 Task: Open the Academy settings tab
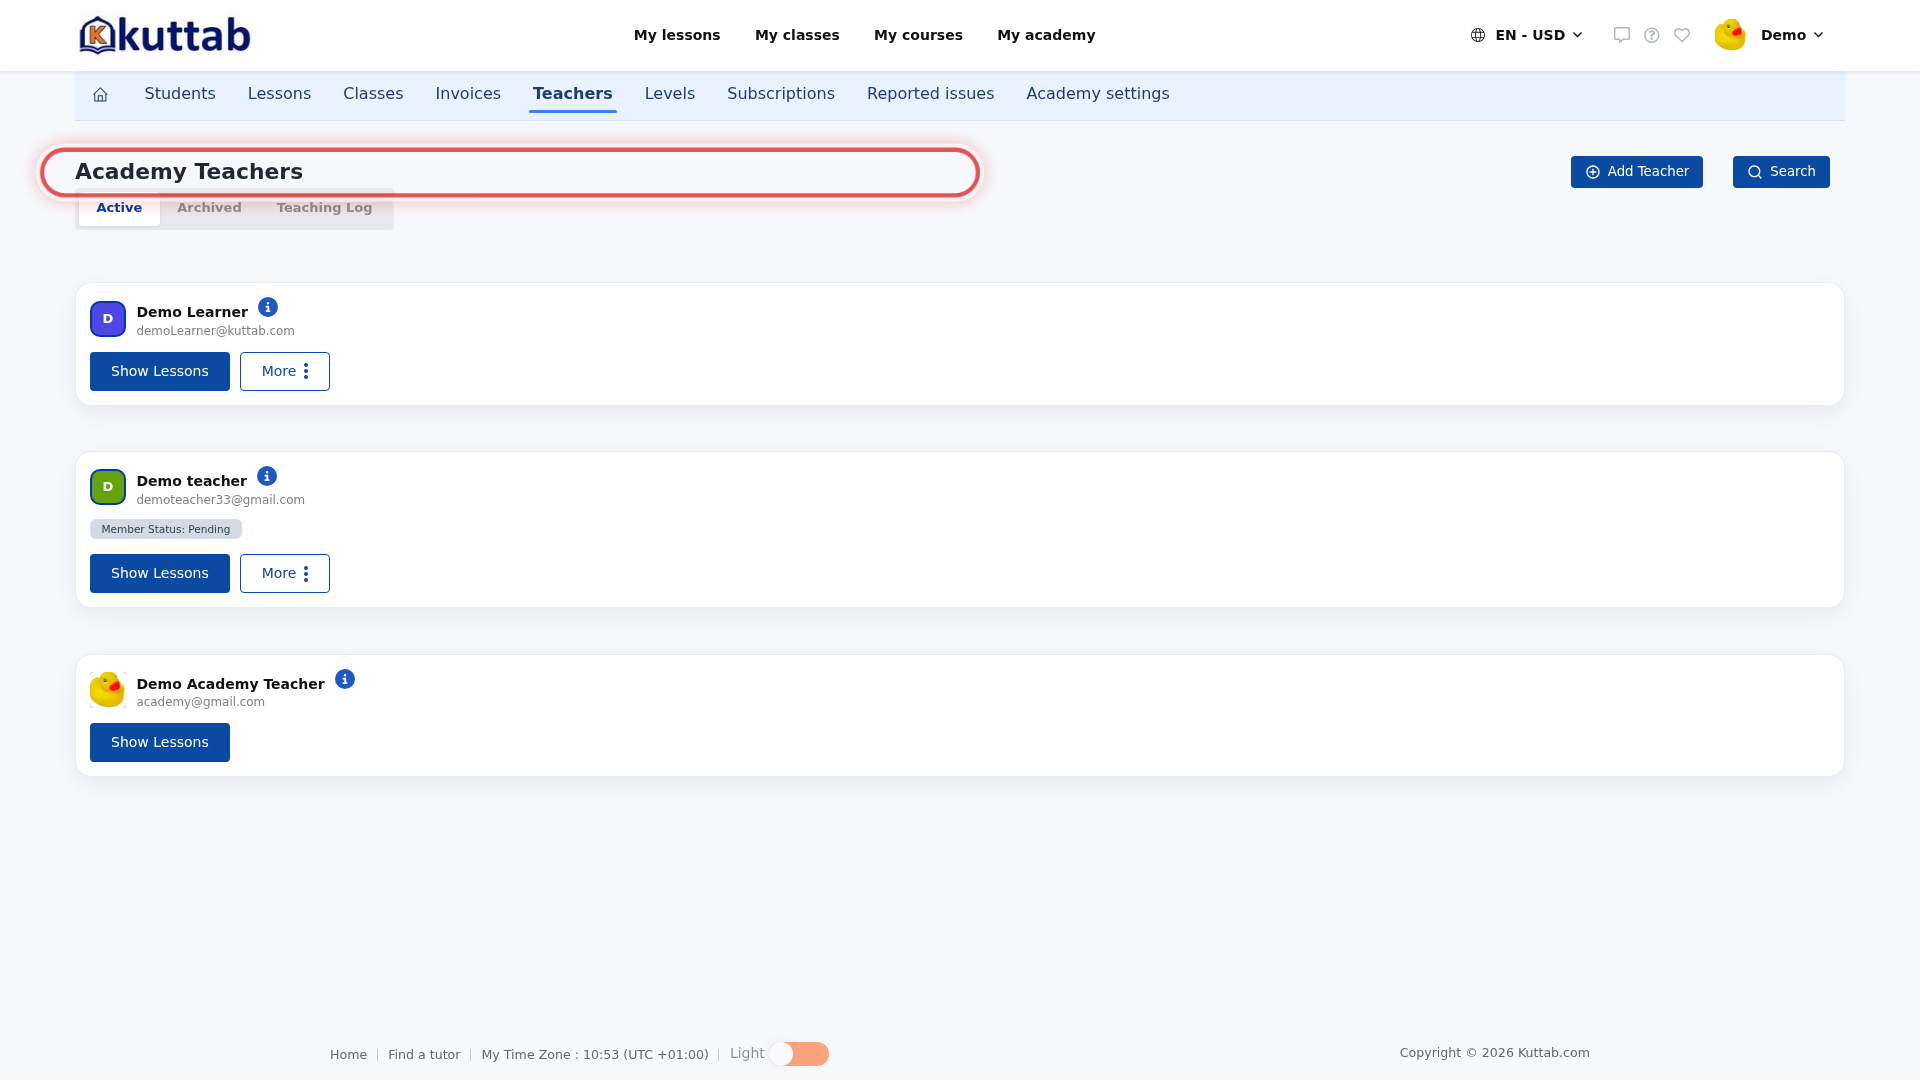tap(1098, 94)
